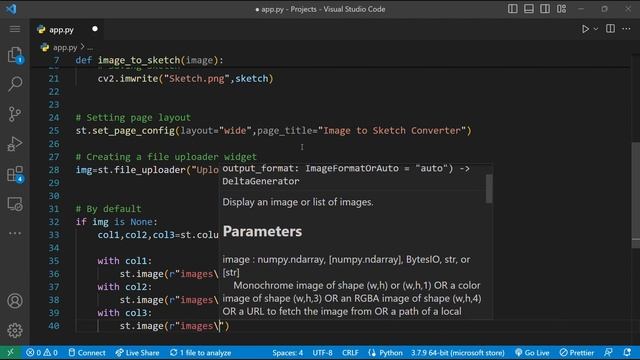The width and height of the screenshot is (640, 360).
Task: Open the hamburger application menu
Action: point(15,29)
